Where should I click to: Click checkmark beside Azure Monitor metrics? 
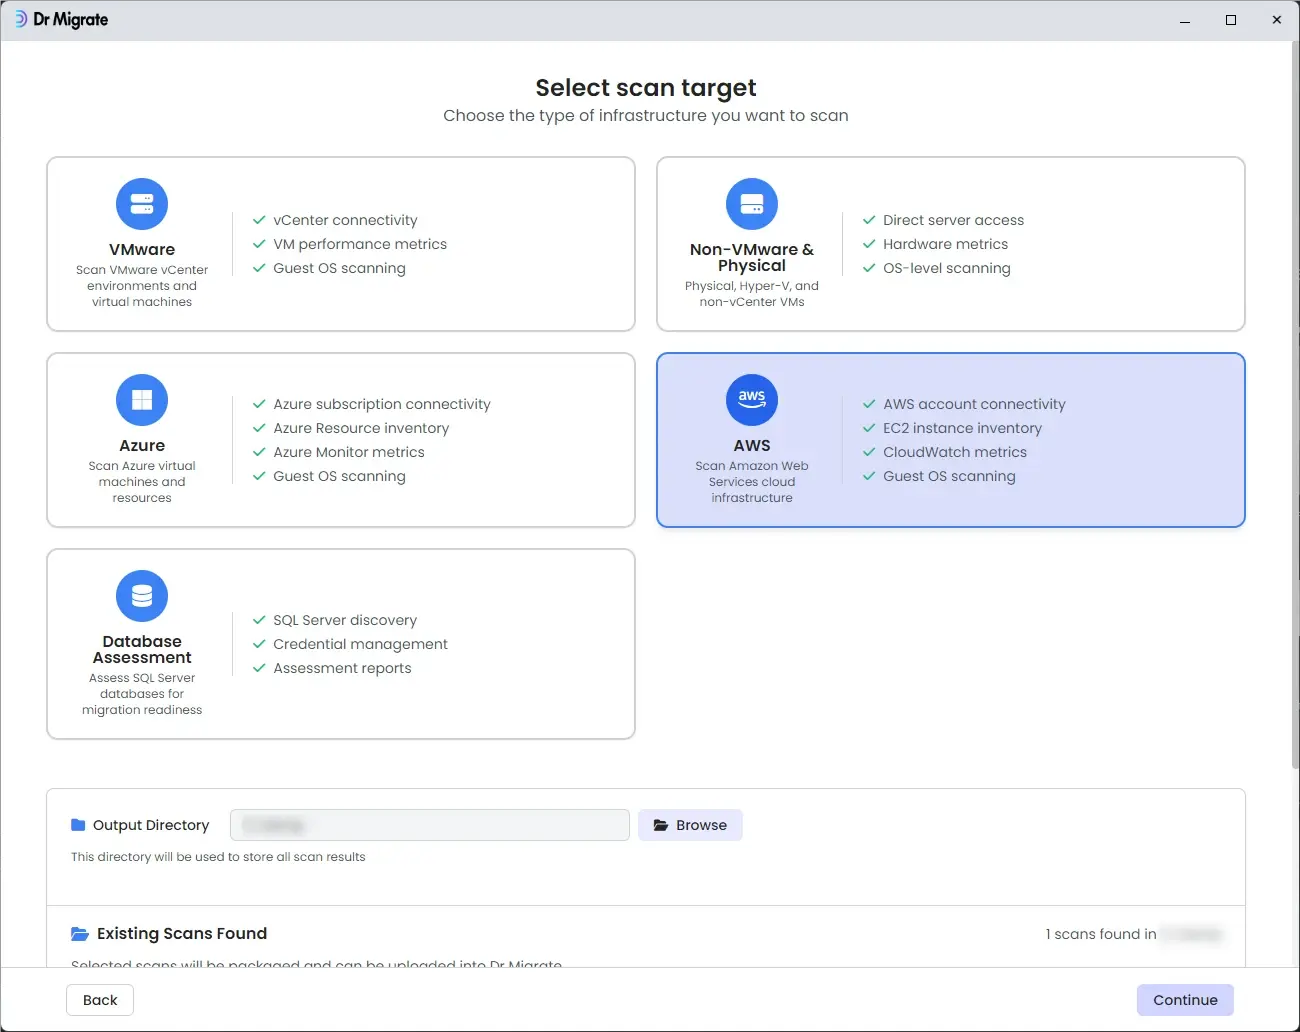pos(259,452)
